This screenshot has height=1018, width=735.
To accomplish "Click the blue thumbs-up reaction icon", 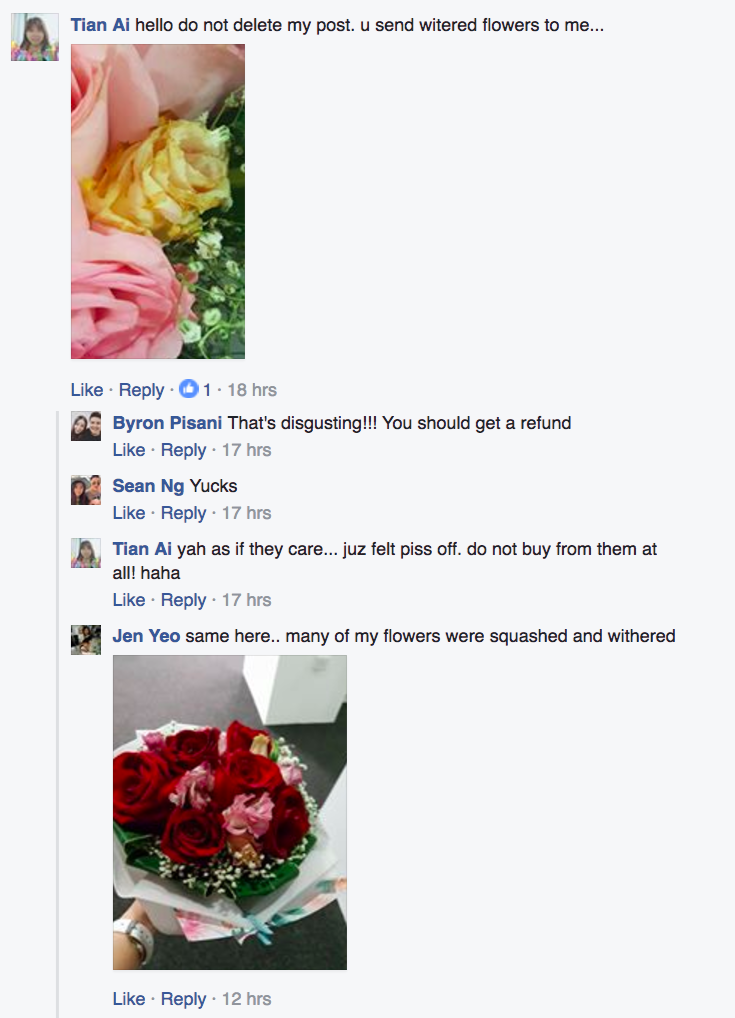I will pos(188,389).
